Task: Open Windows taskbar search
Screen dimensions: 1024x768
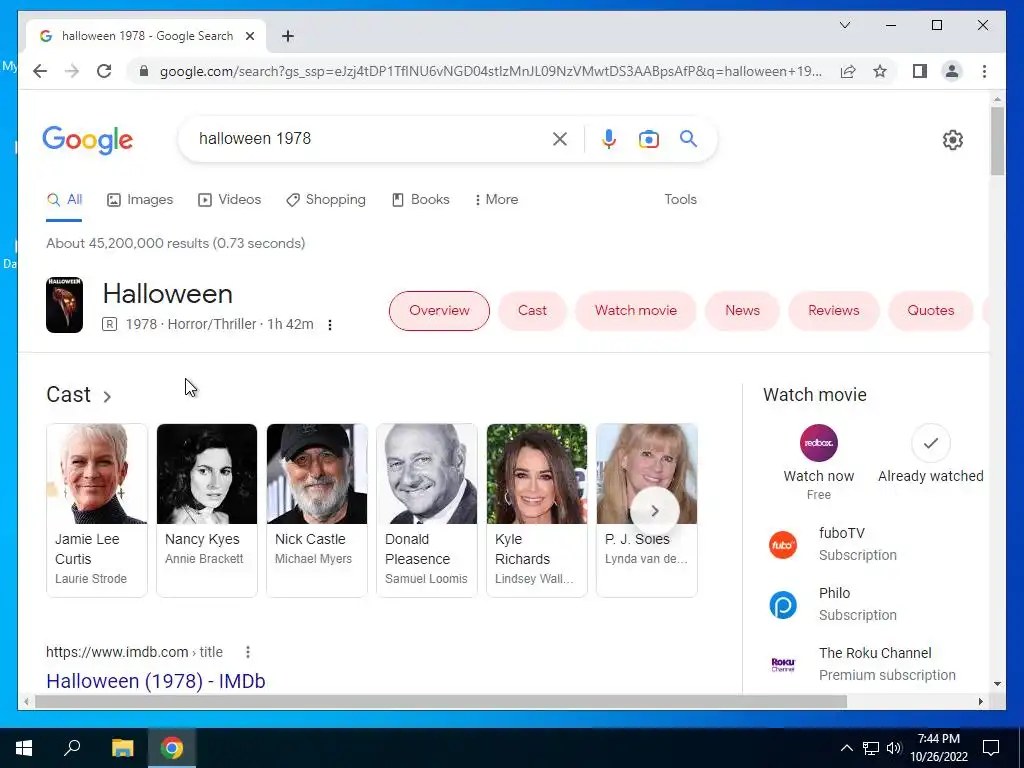Action: 72,747
